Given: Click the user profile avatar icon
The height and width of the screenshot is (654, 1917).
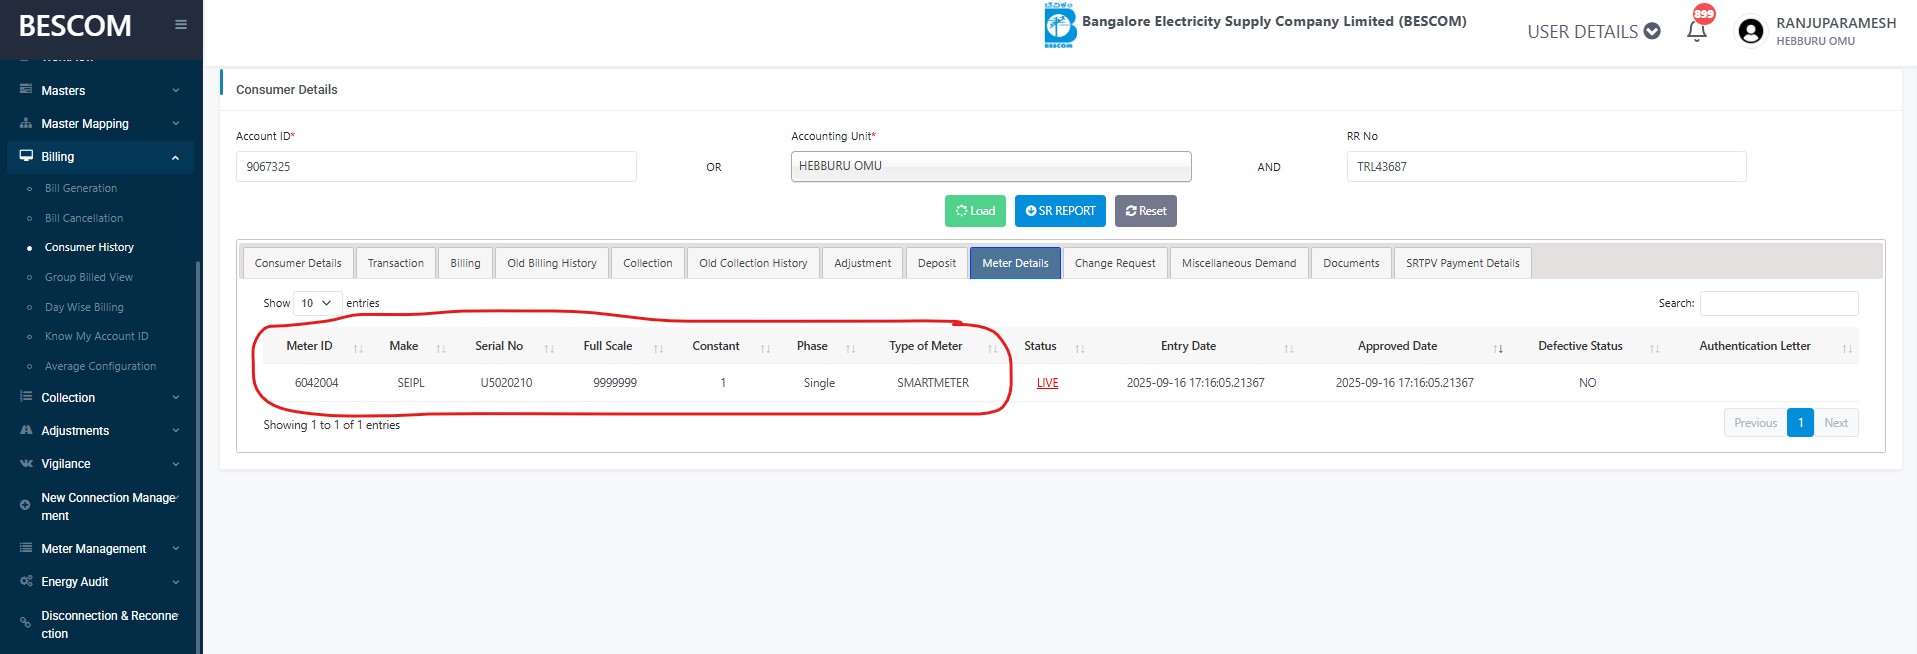Looking at the screenshot, I should [1750, 31].
